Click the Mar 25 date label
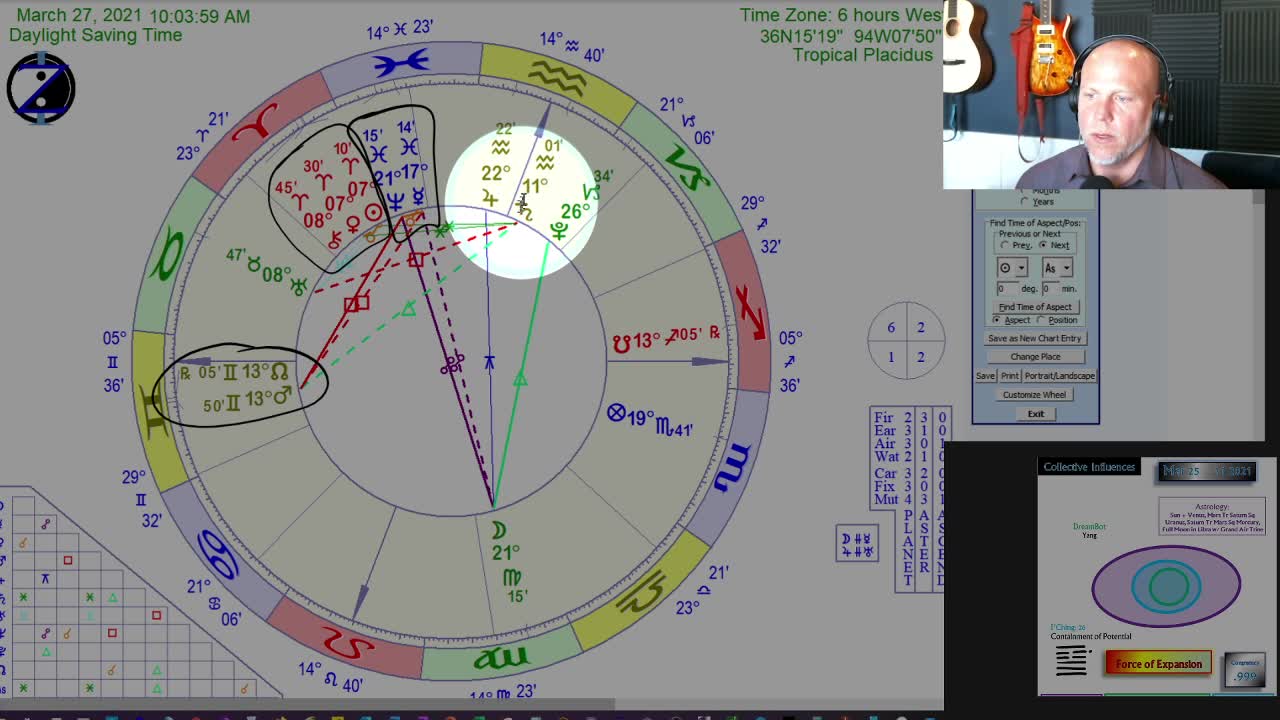Viewport: 1280px width, 720px height. (1207, 471)
